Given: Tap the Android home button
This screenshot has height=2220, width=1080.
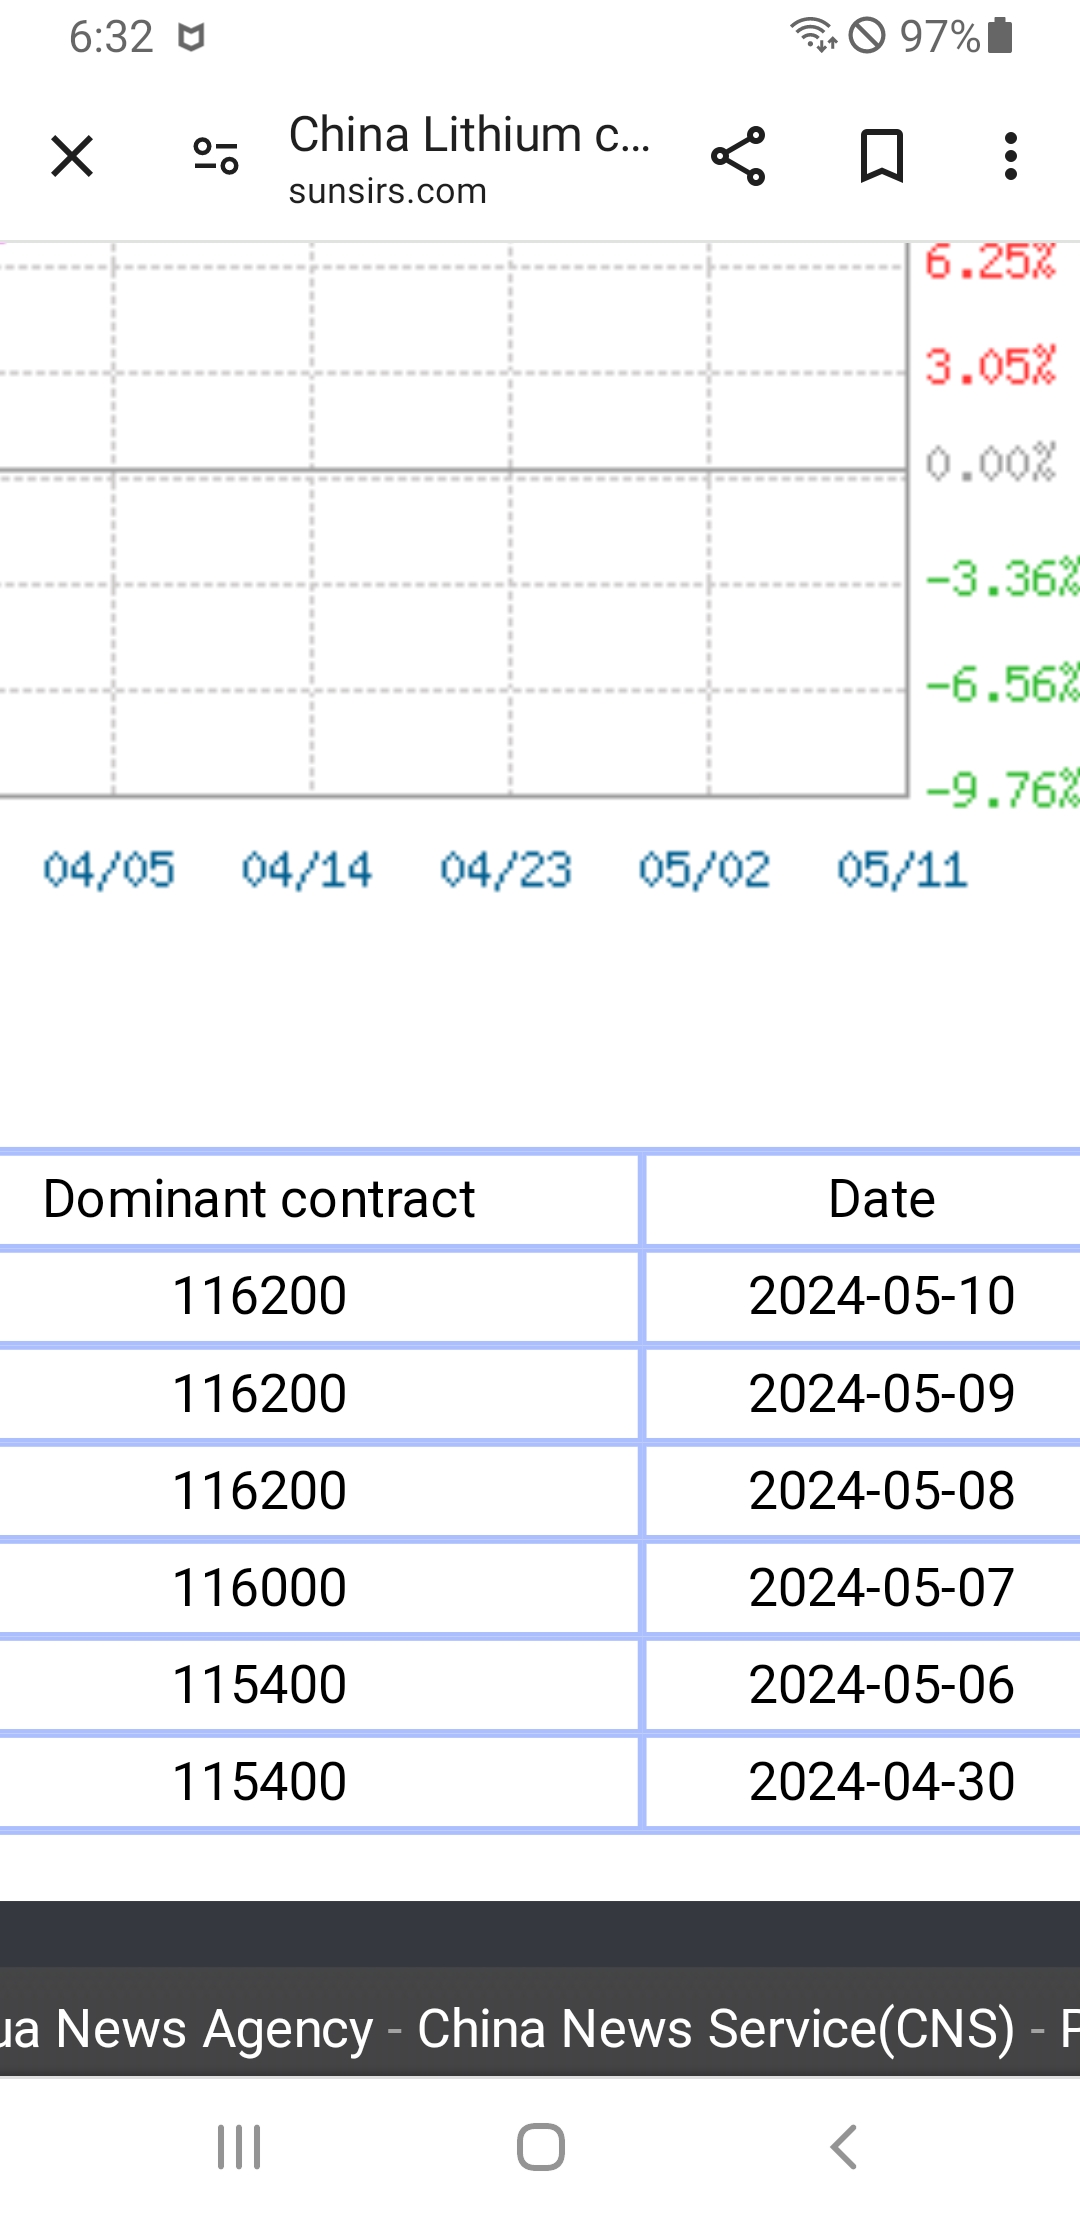Looking at the screenshot, I should click(541, 2147).
